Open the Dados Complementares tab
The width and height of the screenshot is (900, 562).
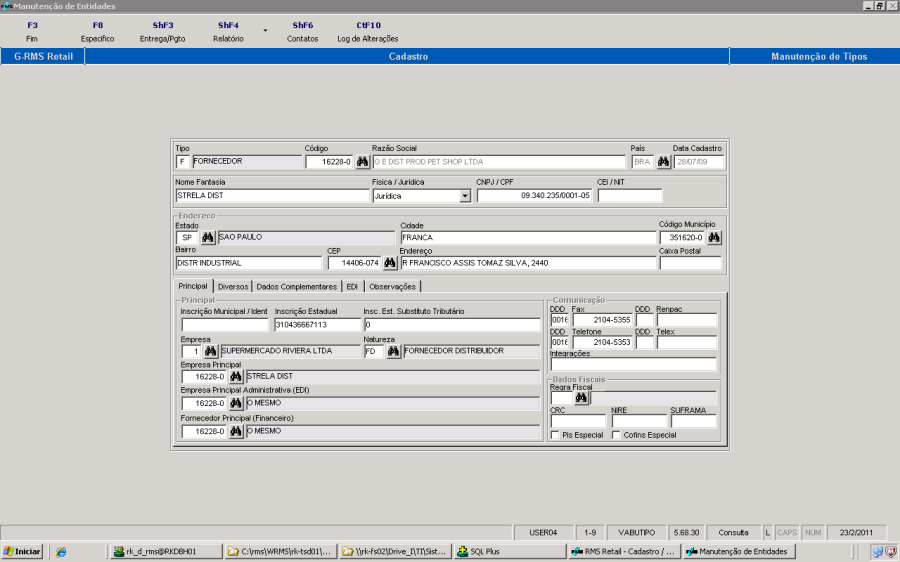point(296,287)
